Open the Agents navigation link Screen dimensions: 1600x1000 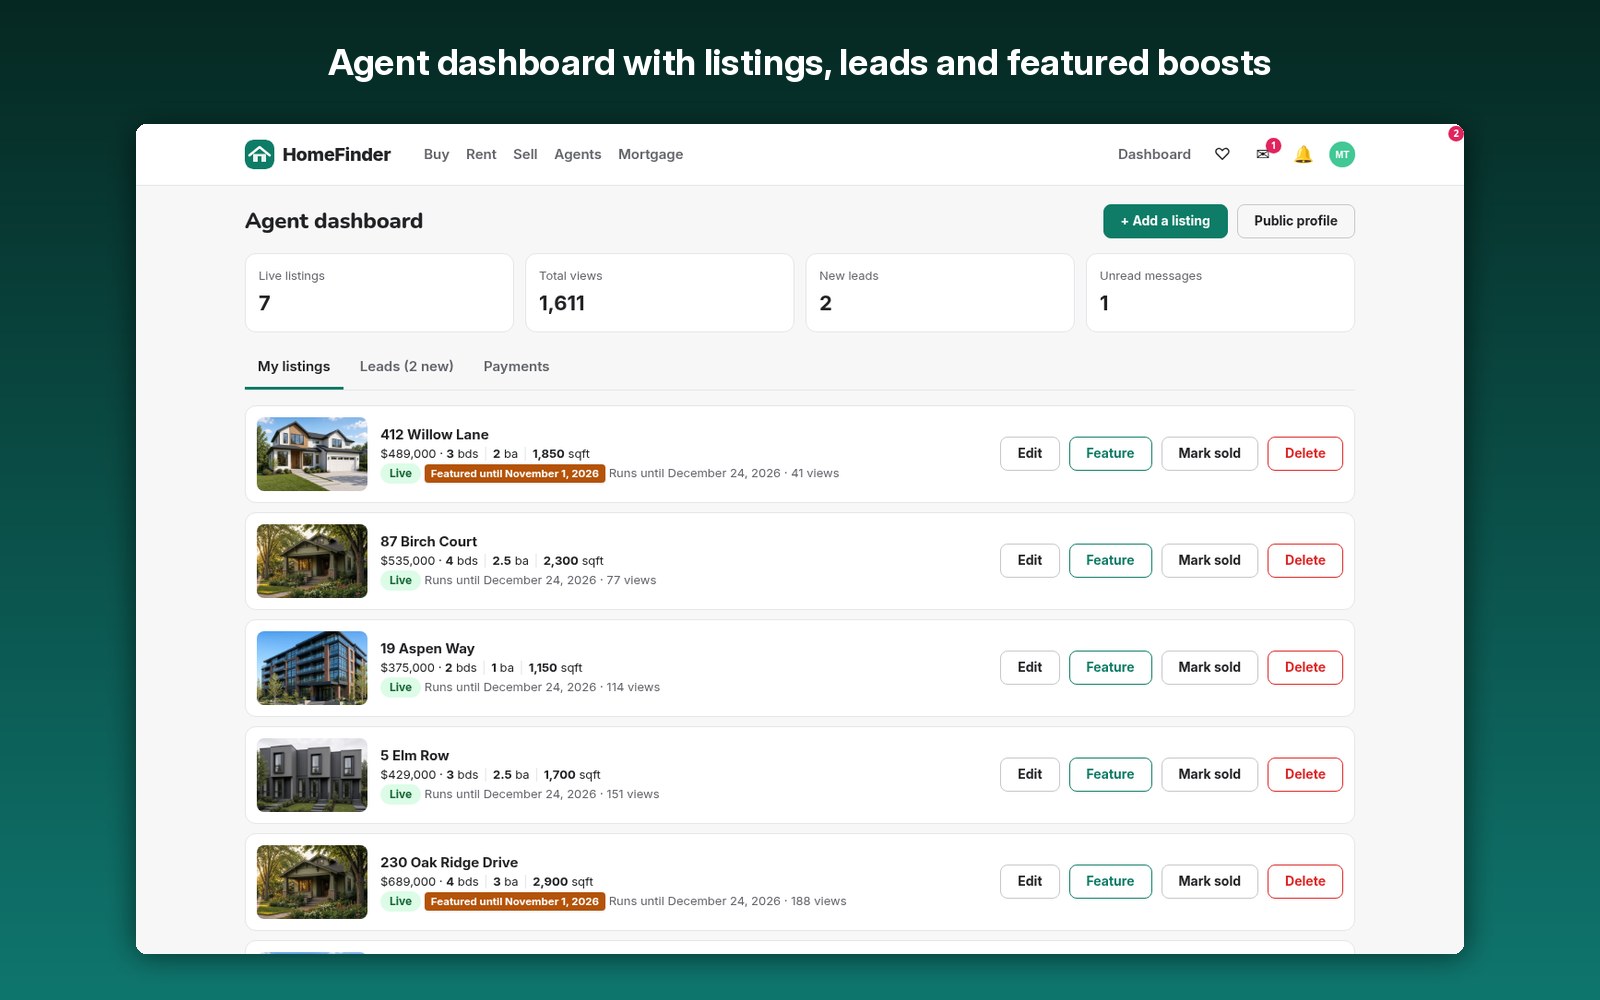click(578, 154)
